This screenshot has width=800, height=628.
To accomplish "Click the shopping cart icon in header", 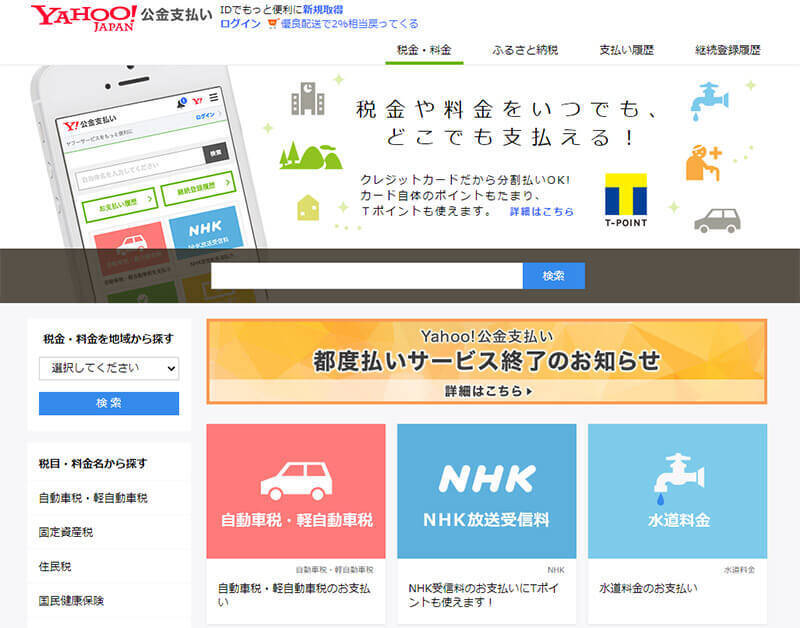I will click(272, 24).
